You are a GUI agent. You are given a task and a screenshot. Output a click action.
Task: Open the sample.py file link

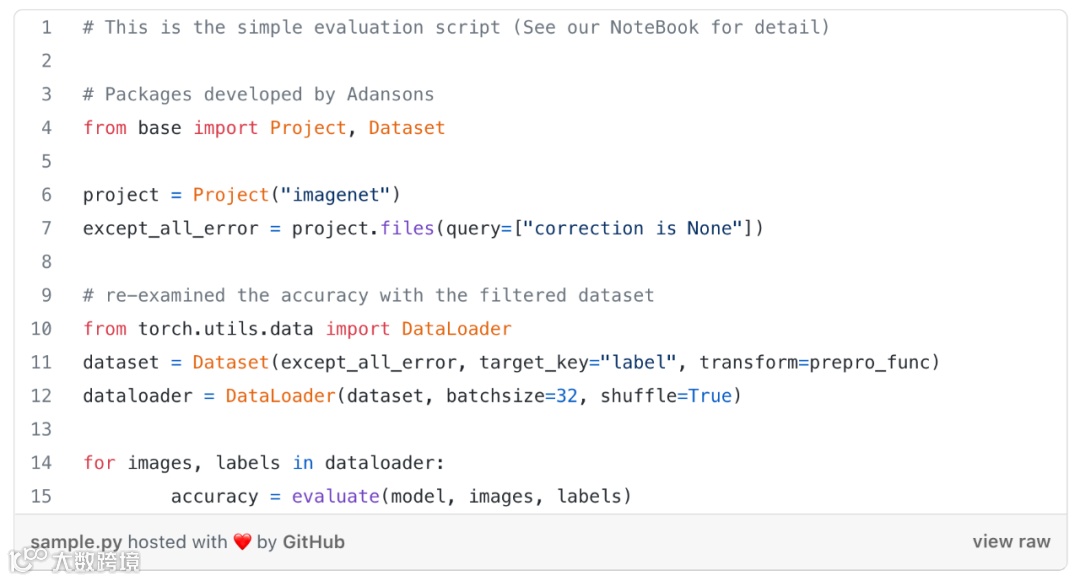coord(76,542)
